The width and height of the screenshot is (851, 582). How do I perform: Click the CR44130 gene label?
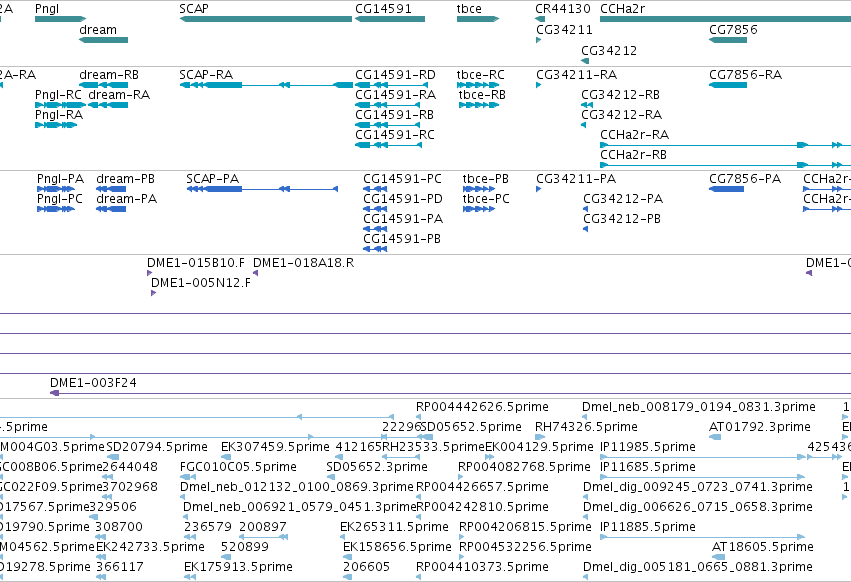[563, 9]
